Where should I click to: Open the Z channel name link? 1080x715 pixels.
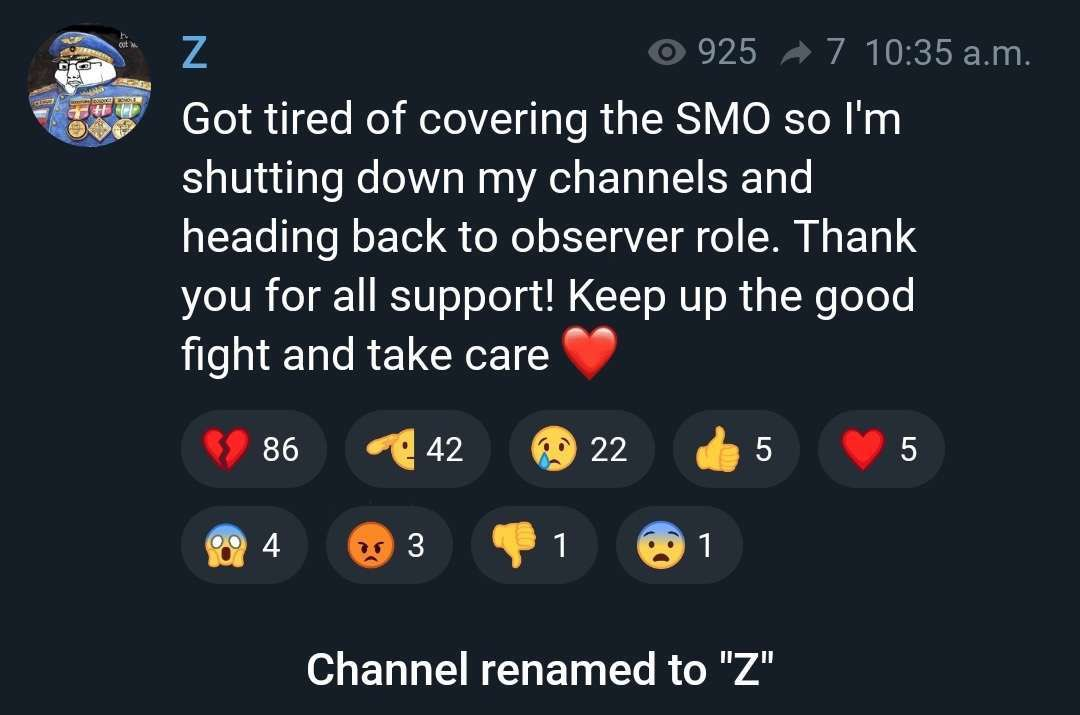click(x=194, y=52)
